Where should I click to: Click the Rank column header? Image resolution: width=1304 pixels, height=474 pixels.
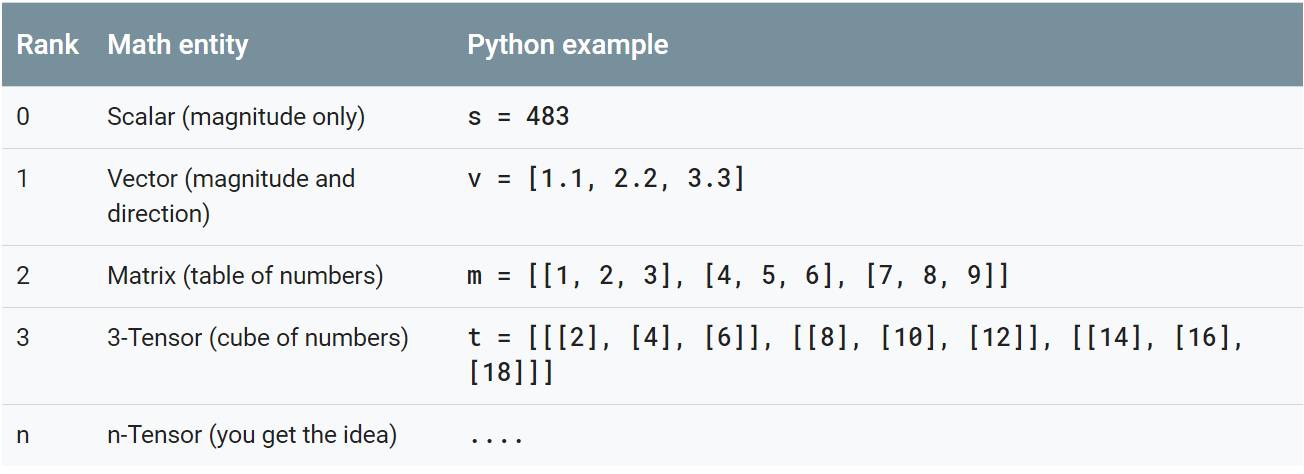pos(47,45)
